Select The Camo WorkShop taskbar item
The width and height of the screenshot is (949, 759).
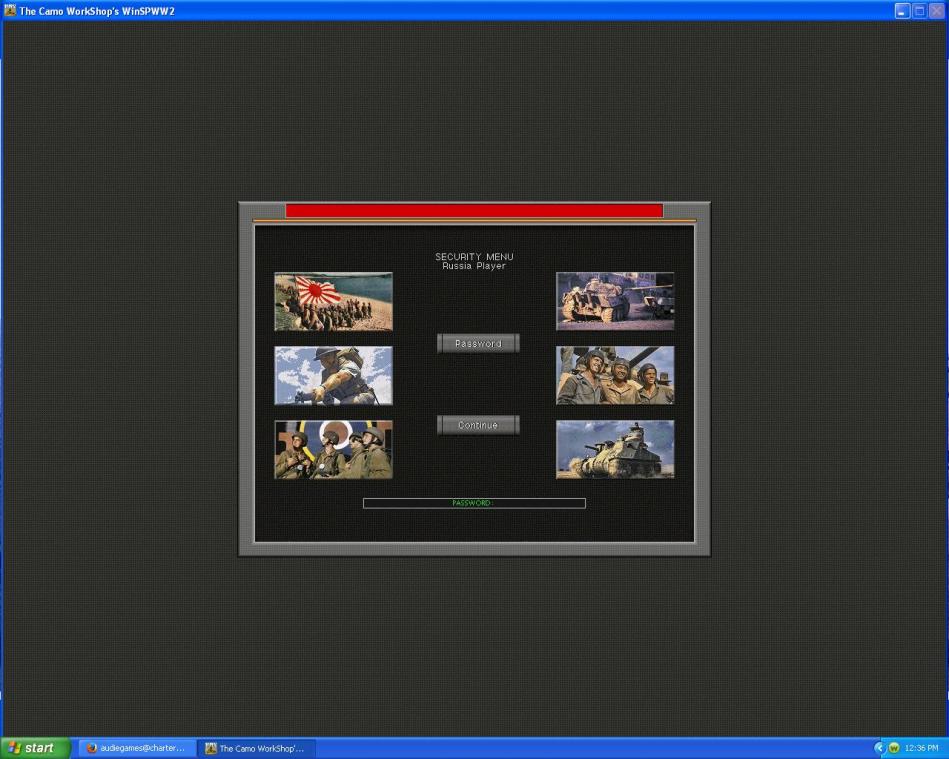click(258, 748)
